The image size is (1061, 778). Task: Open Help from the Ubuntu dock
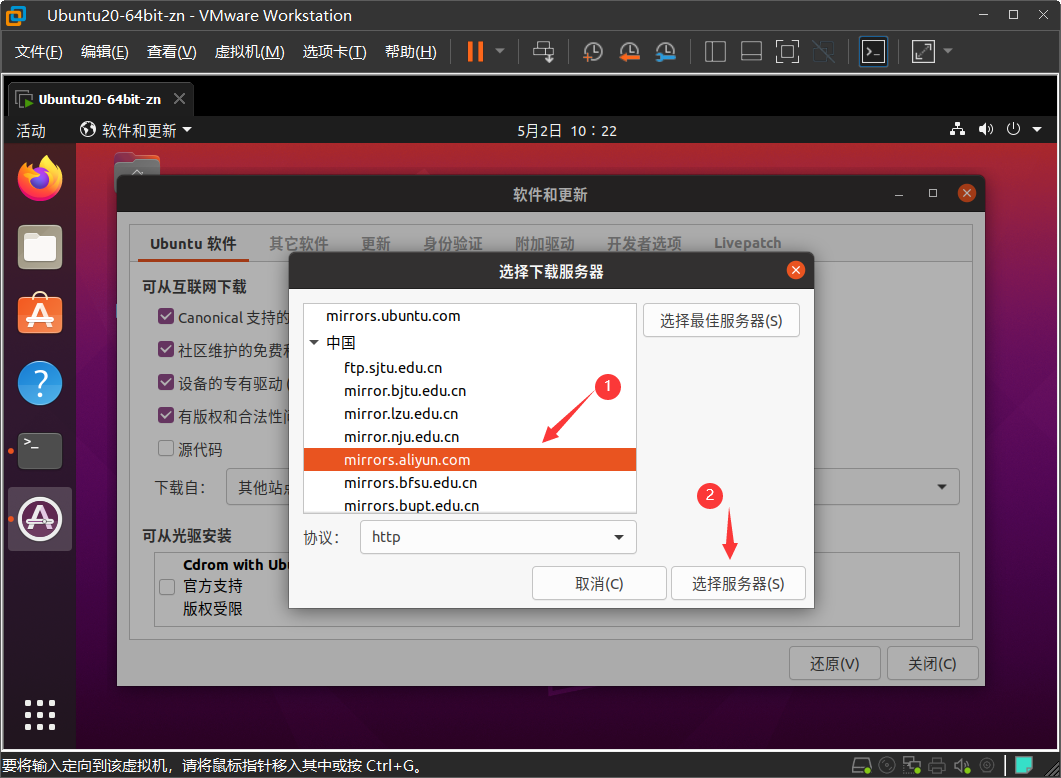point(40,383)
